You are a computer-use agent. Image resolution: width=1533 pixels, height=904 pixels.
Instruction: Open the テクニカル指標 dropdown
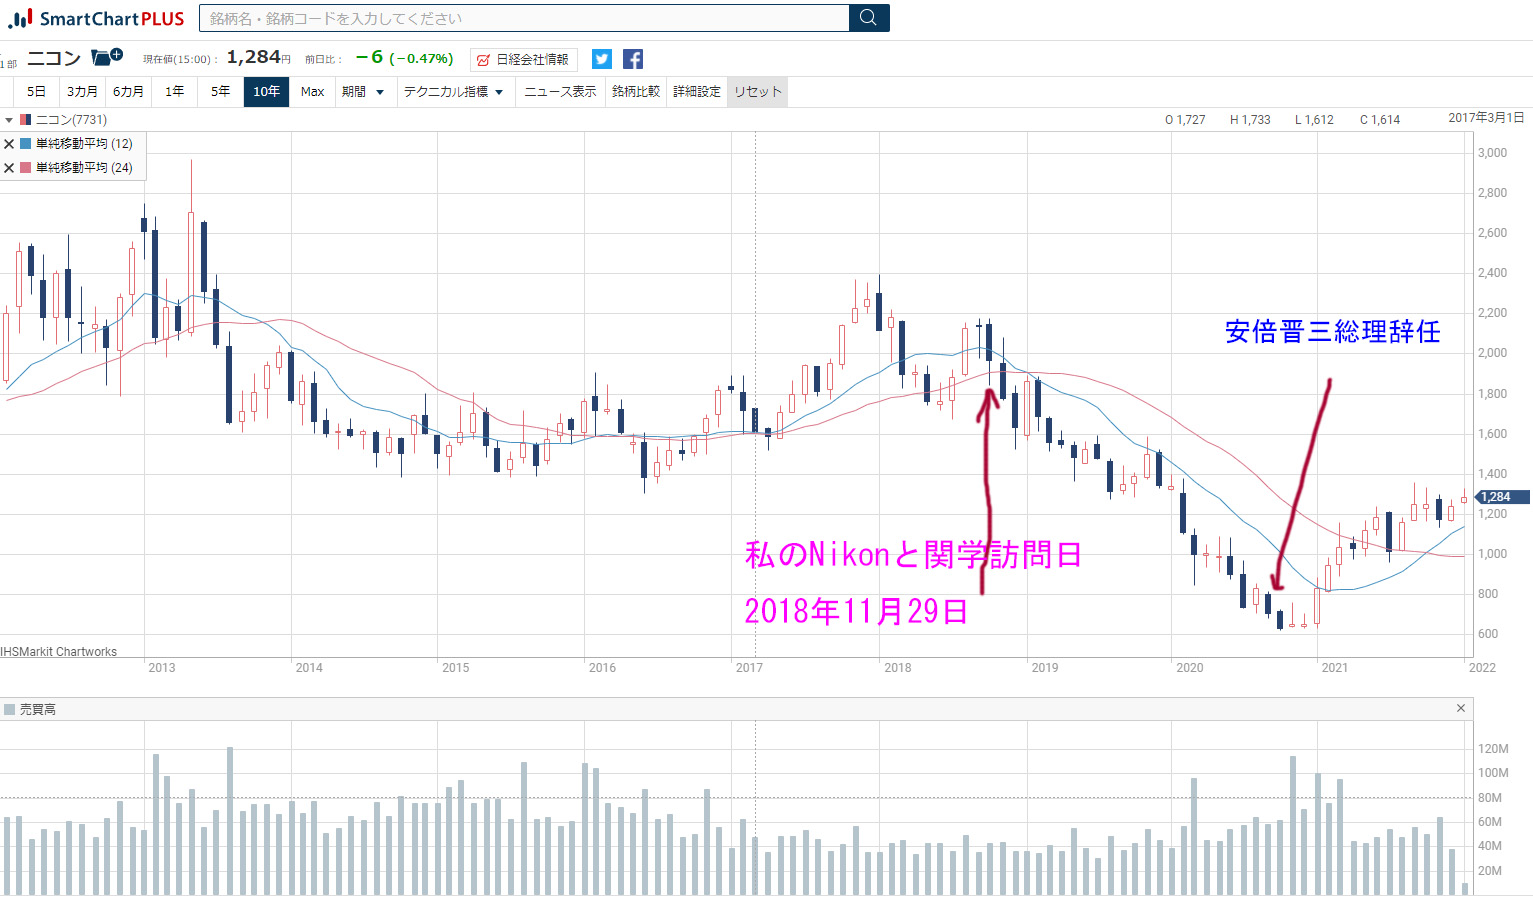(453, 92)
